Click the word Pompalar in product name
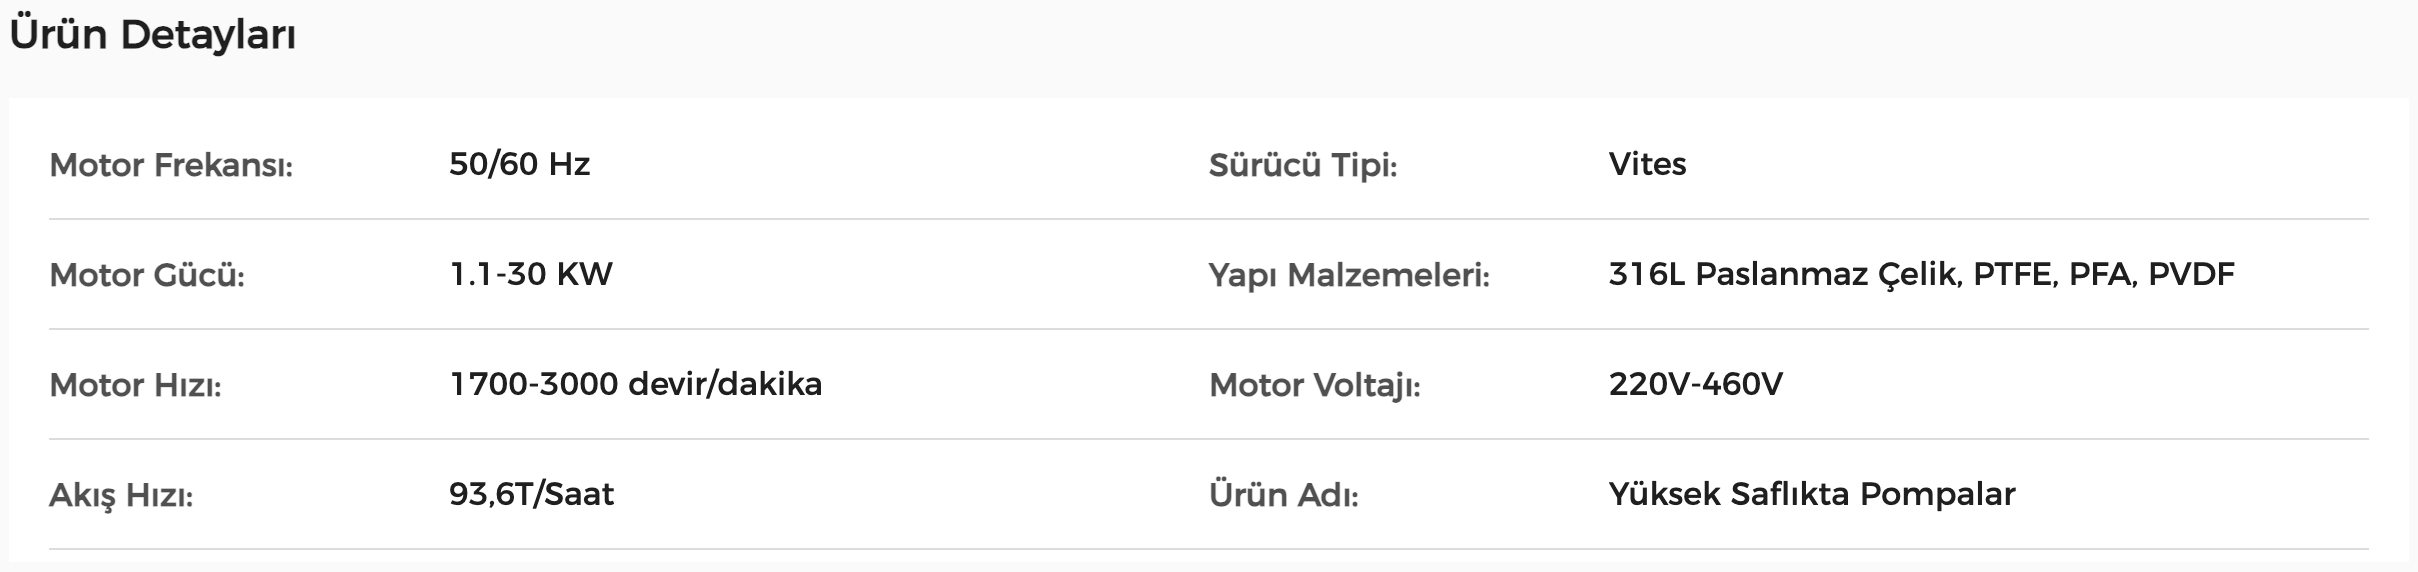The image size is (2418, 572). 1938,494
